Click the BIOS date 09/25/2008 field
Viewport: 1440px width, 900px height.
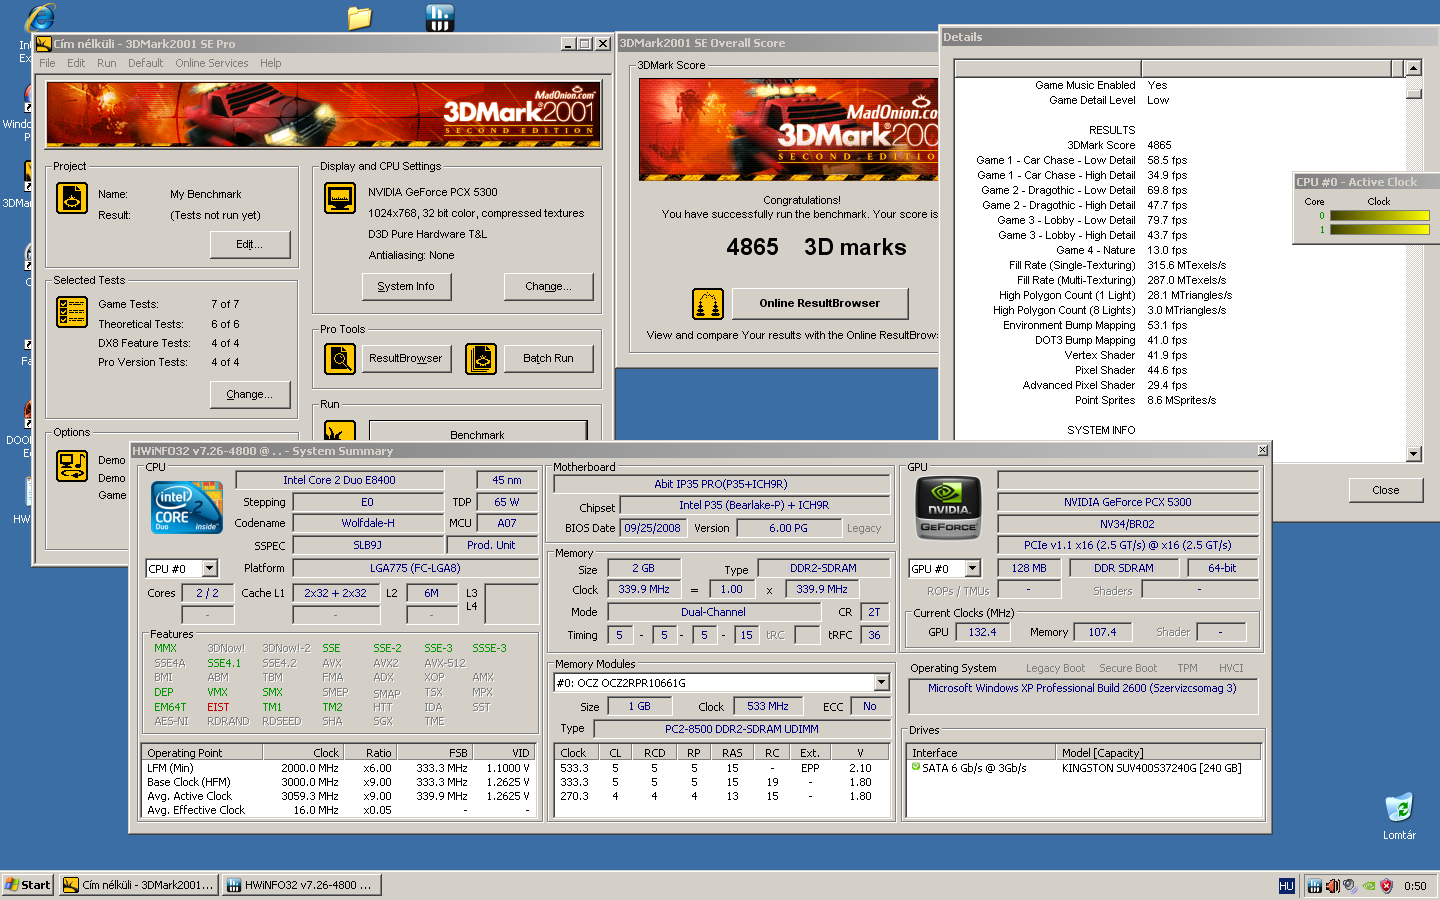pos(652,528)
